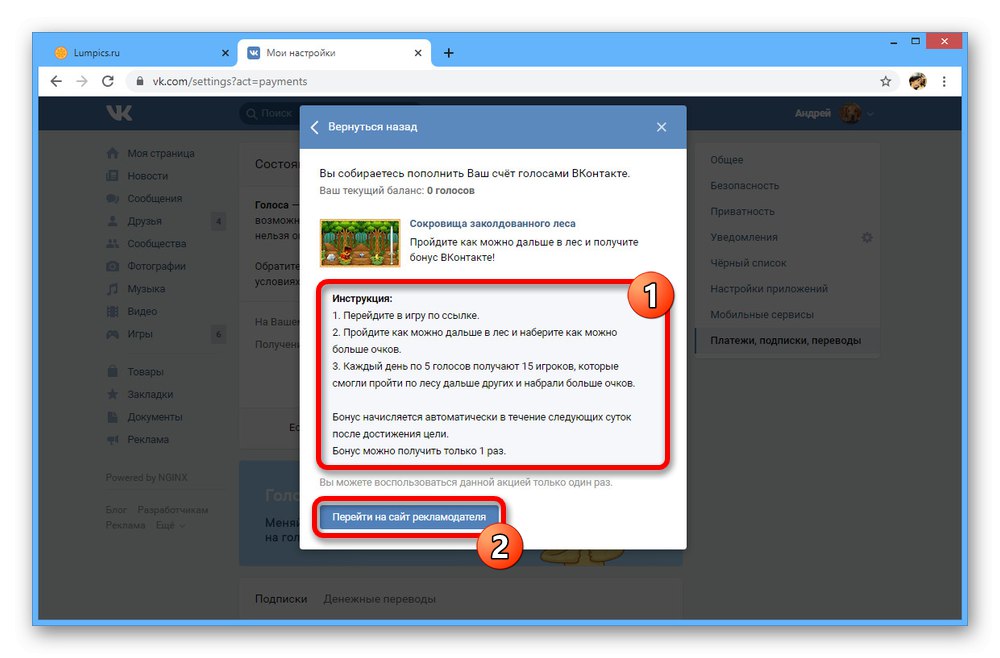Click the browser back arrow
The image size is (1000, 658).
[x=56, y=81]
